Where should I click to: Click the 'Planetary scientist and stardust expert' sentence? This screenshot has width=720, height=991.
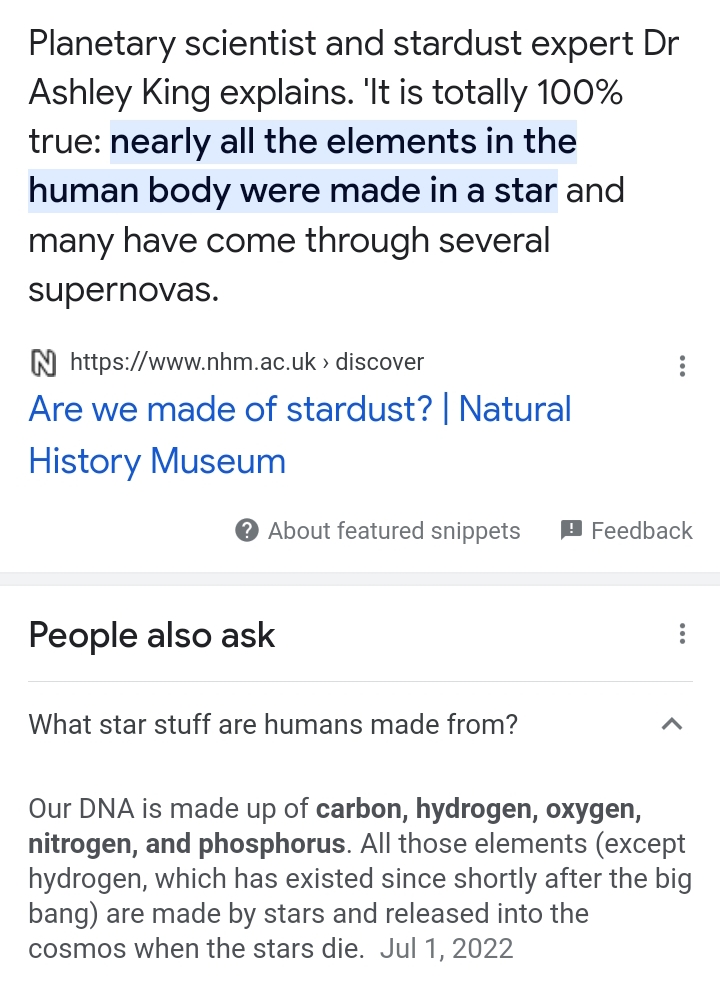click(x=331, y=44)
